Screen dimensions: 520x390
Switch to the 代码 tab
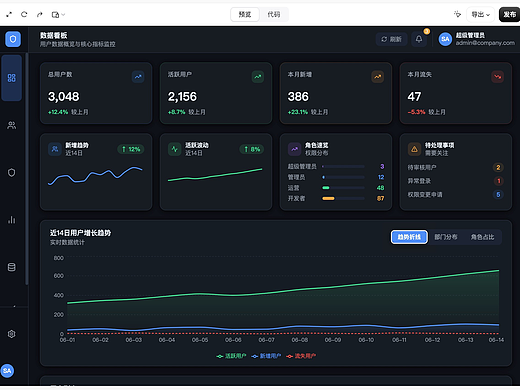tap(274, 14)
